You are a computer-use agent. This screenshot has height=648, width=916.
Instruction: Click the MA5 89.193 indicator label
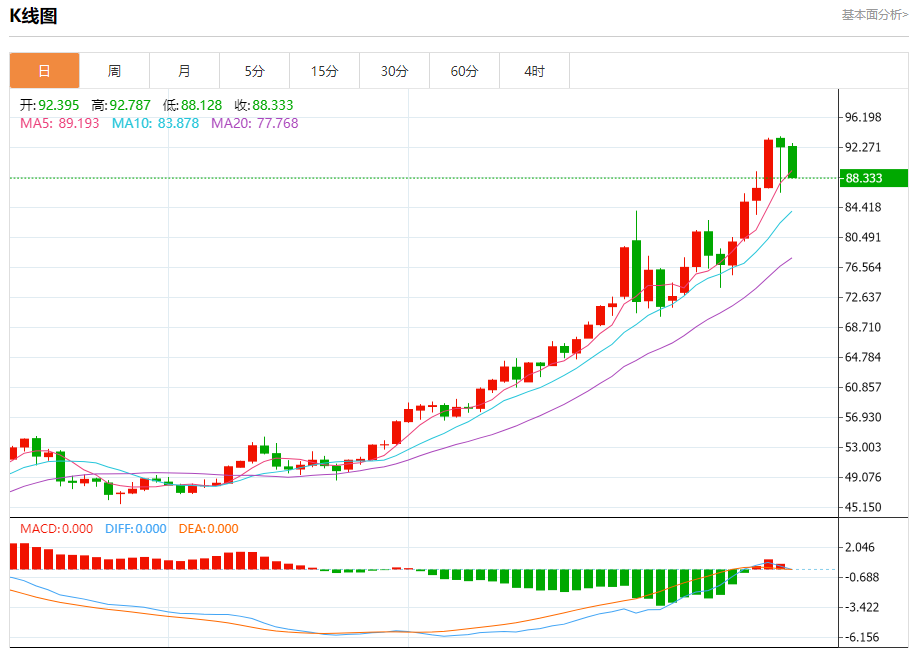(60, 123)
